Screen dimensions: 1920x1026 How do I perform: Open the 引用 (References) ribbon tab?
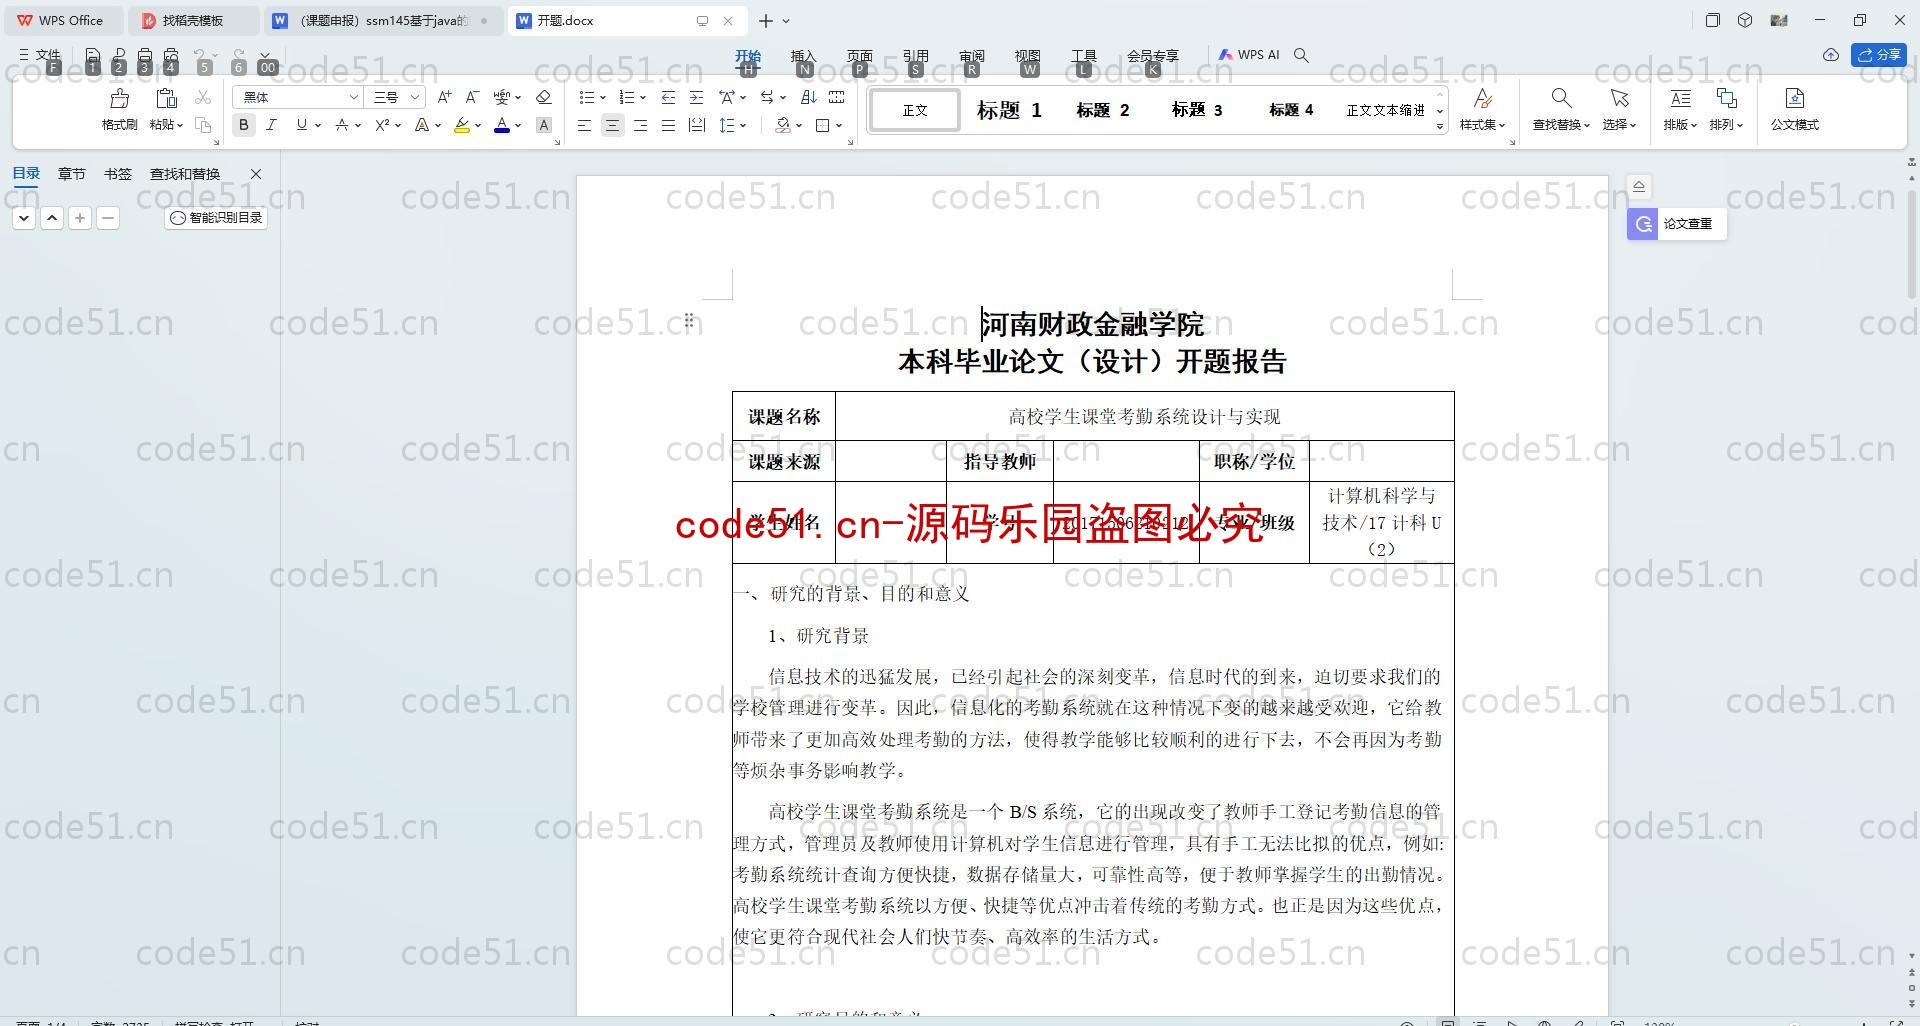pos(915,56)
